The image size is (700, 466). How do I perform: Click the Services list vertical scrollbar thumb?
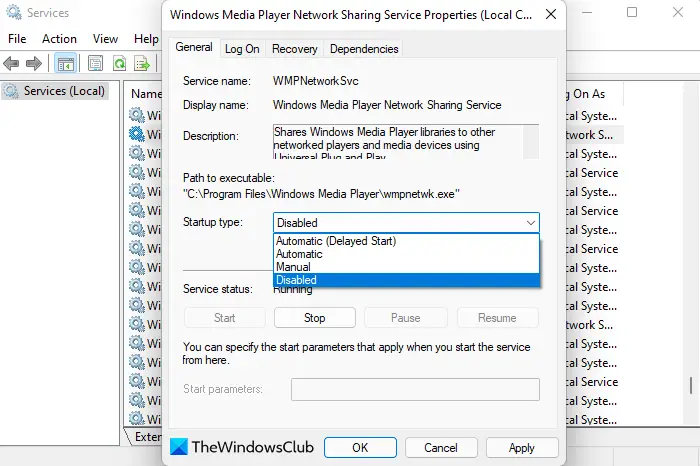pos(691,385)
